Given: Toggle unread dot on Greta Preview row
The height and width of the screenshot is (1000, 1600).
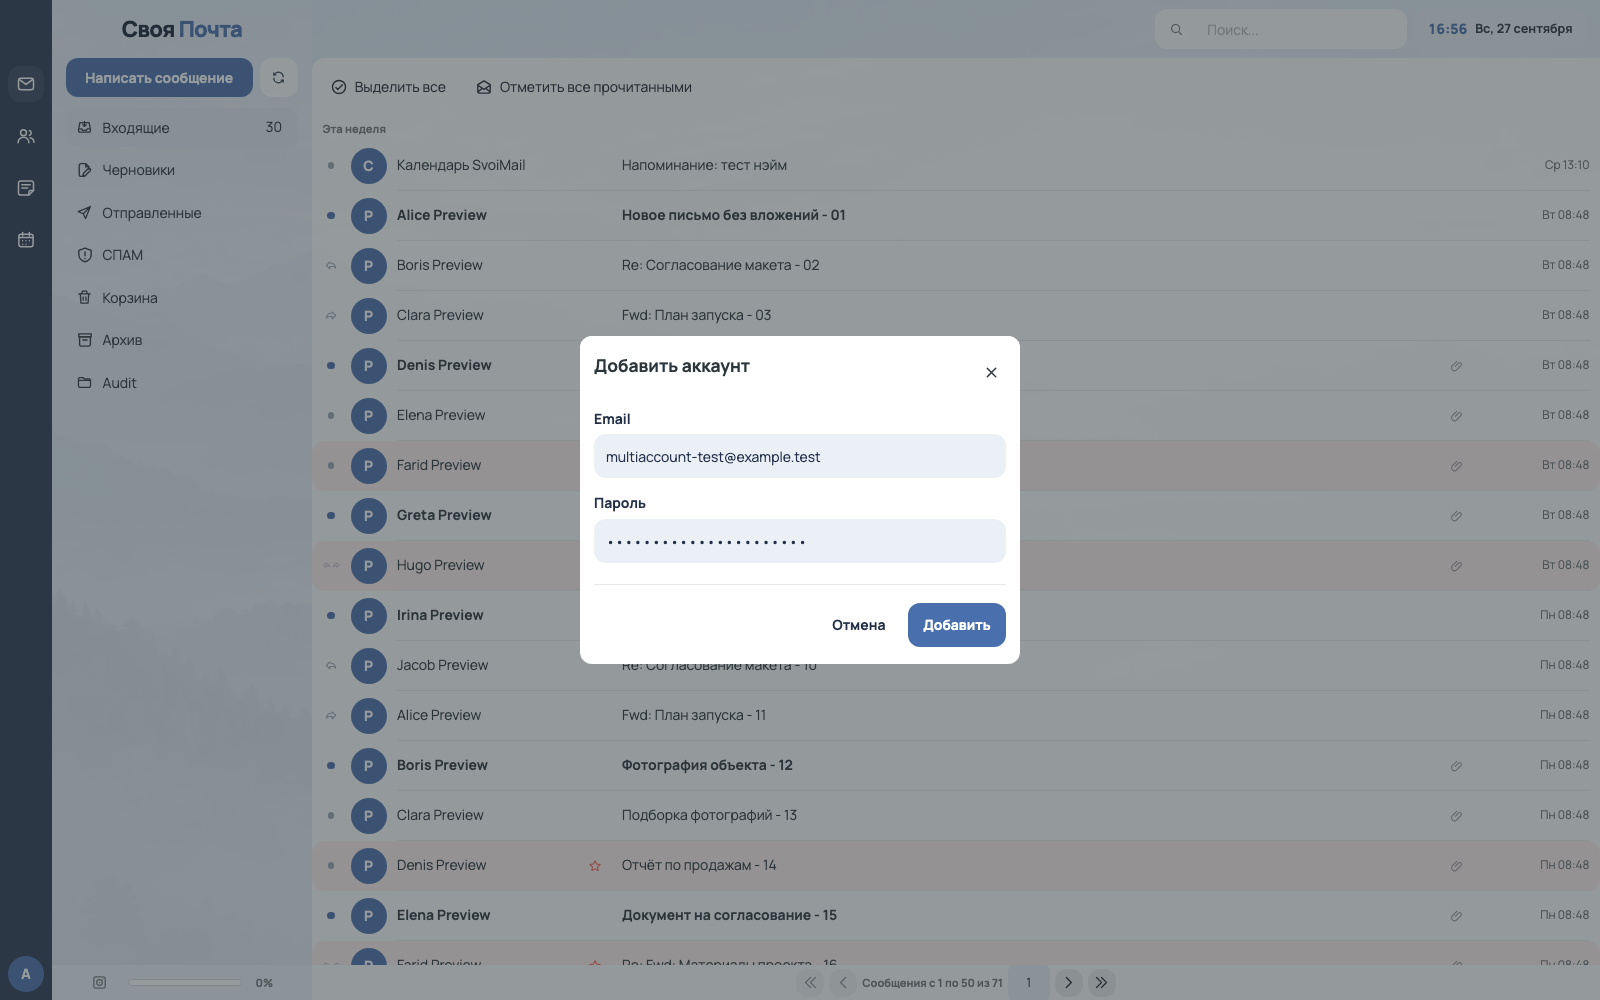Looking at the screenshot, I should (x=331, y=516).
